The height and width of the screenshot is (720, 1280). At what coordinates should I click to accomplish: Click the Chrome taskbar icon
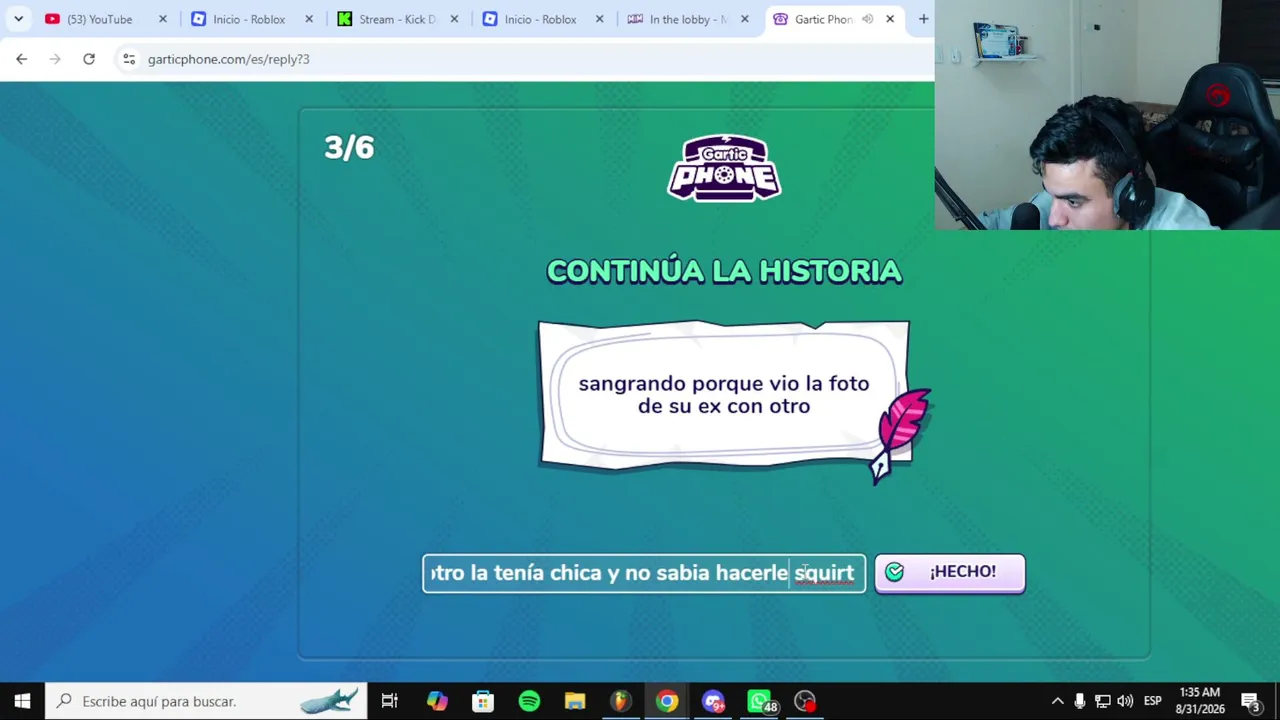(x=667, y=701)
